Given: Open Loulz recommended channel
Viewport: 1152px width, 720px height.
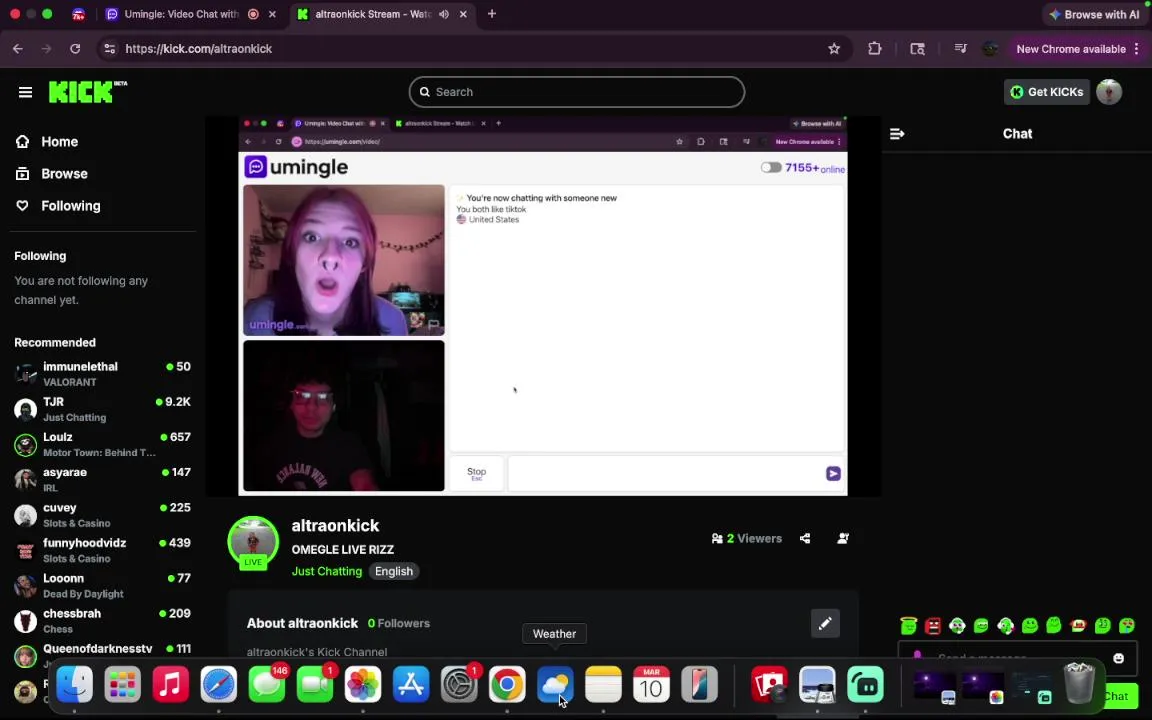Looking at the screenshot, I should point(102,444).
